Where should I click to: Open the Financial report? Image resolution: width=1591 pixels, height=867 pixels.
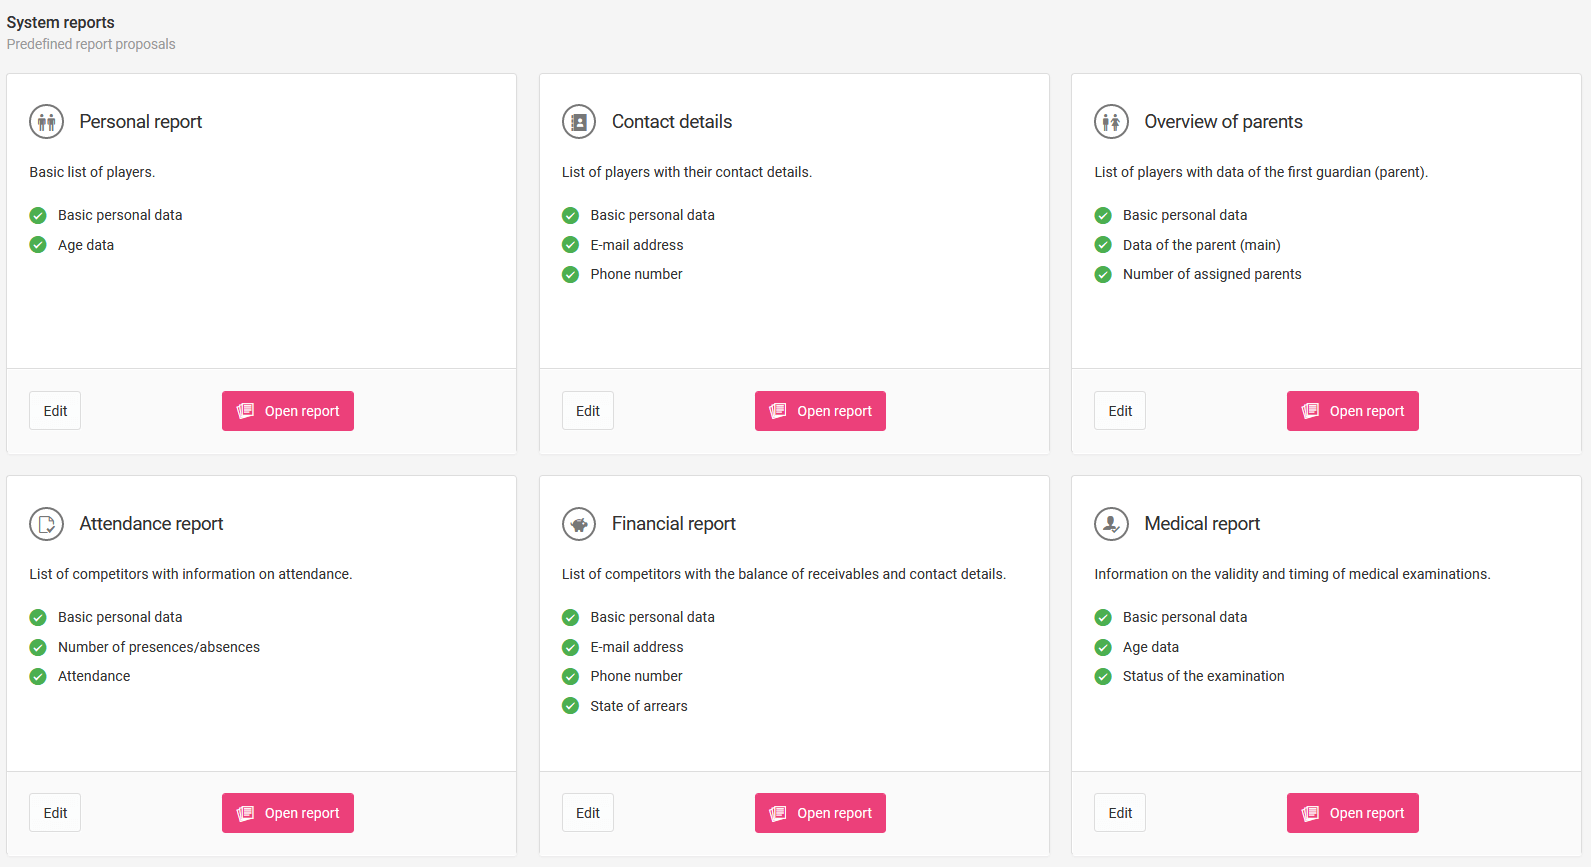(820, 813)
